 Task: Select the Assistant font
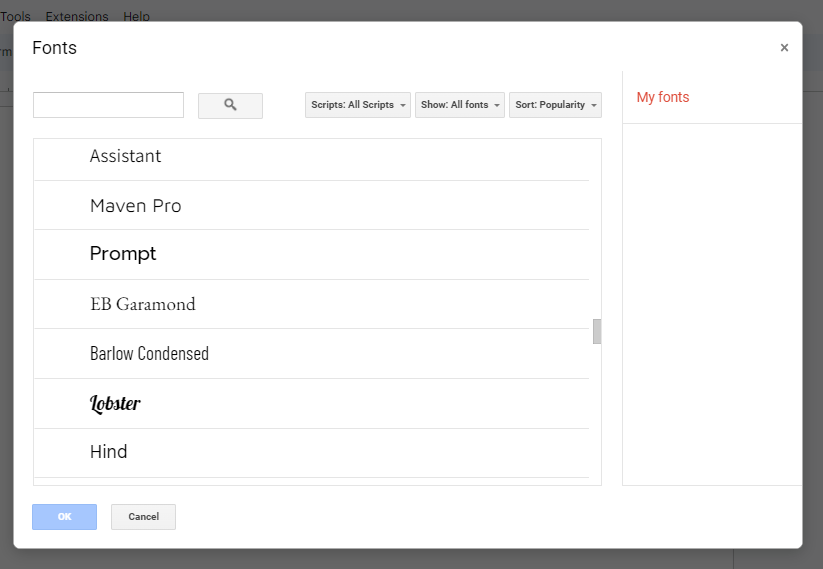[125, 157]
